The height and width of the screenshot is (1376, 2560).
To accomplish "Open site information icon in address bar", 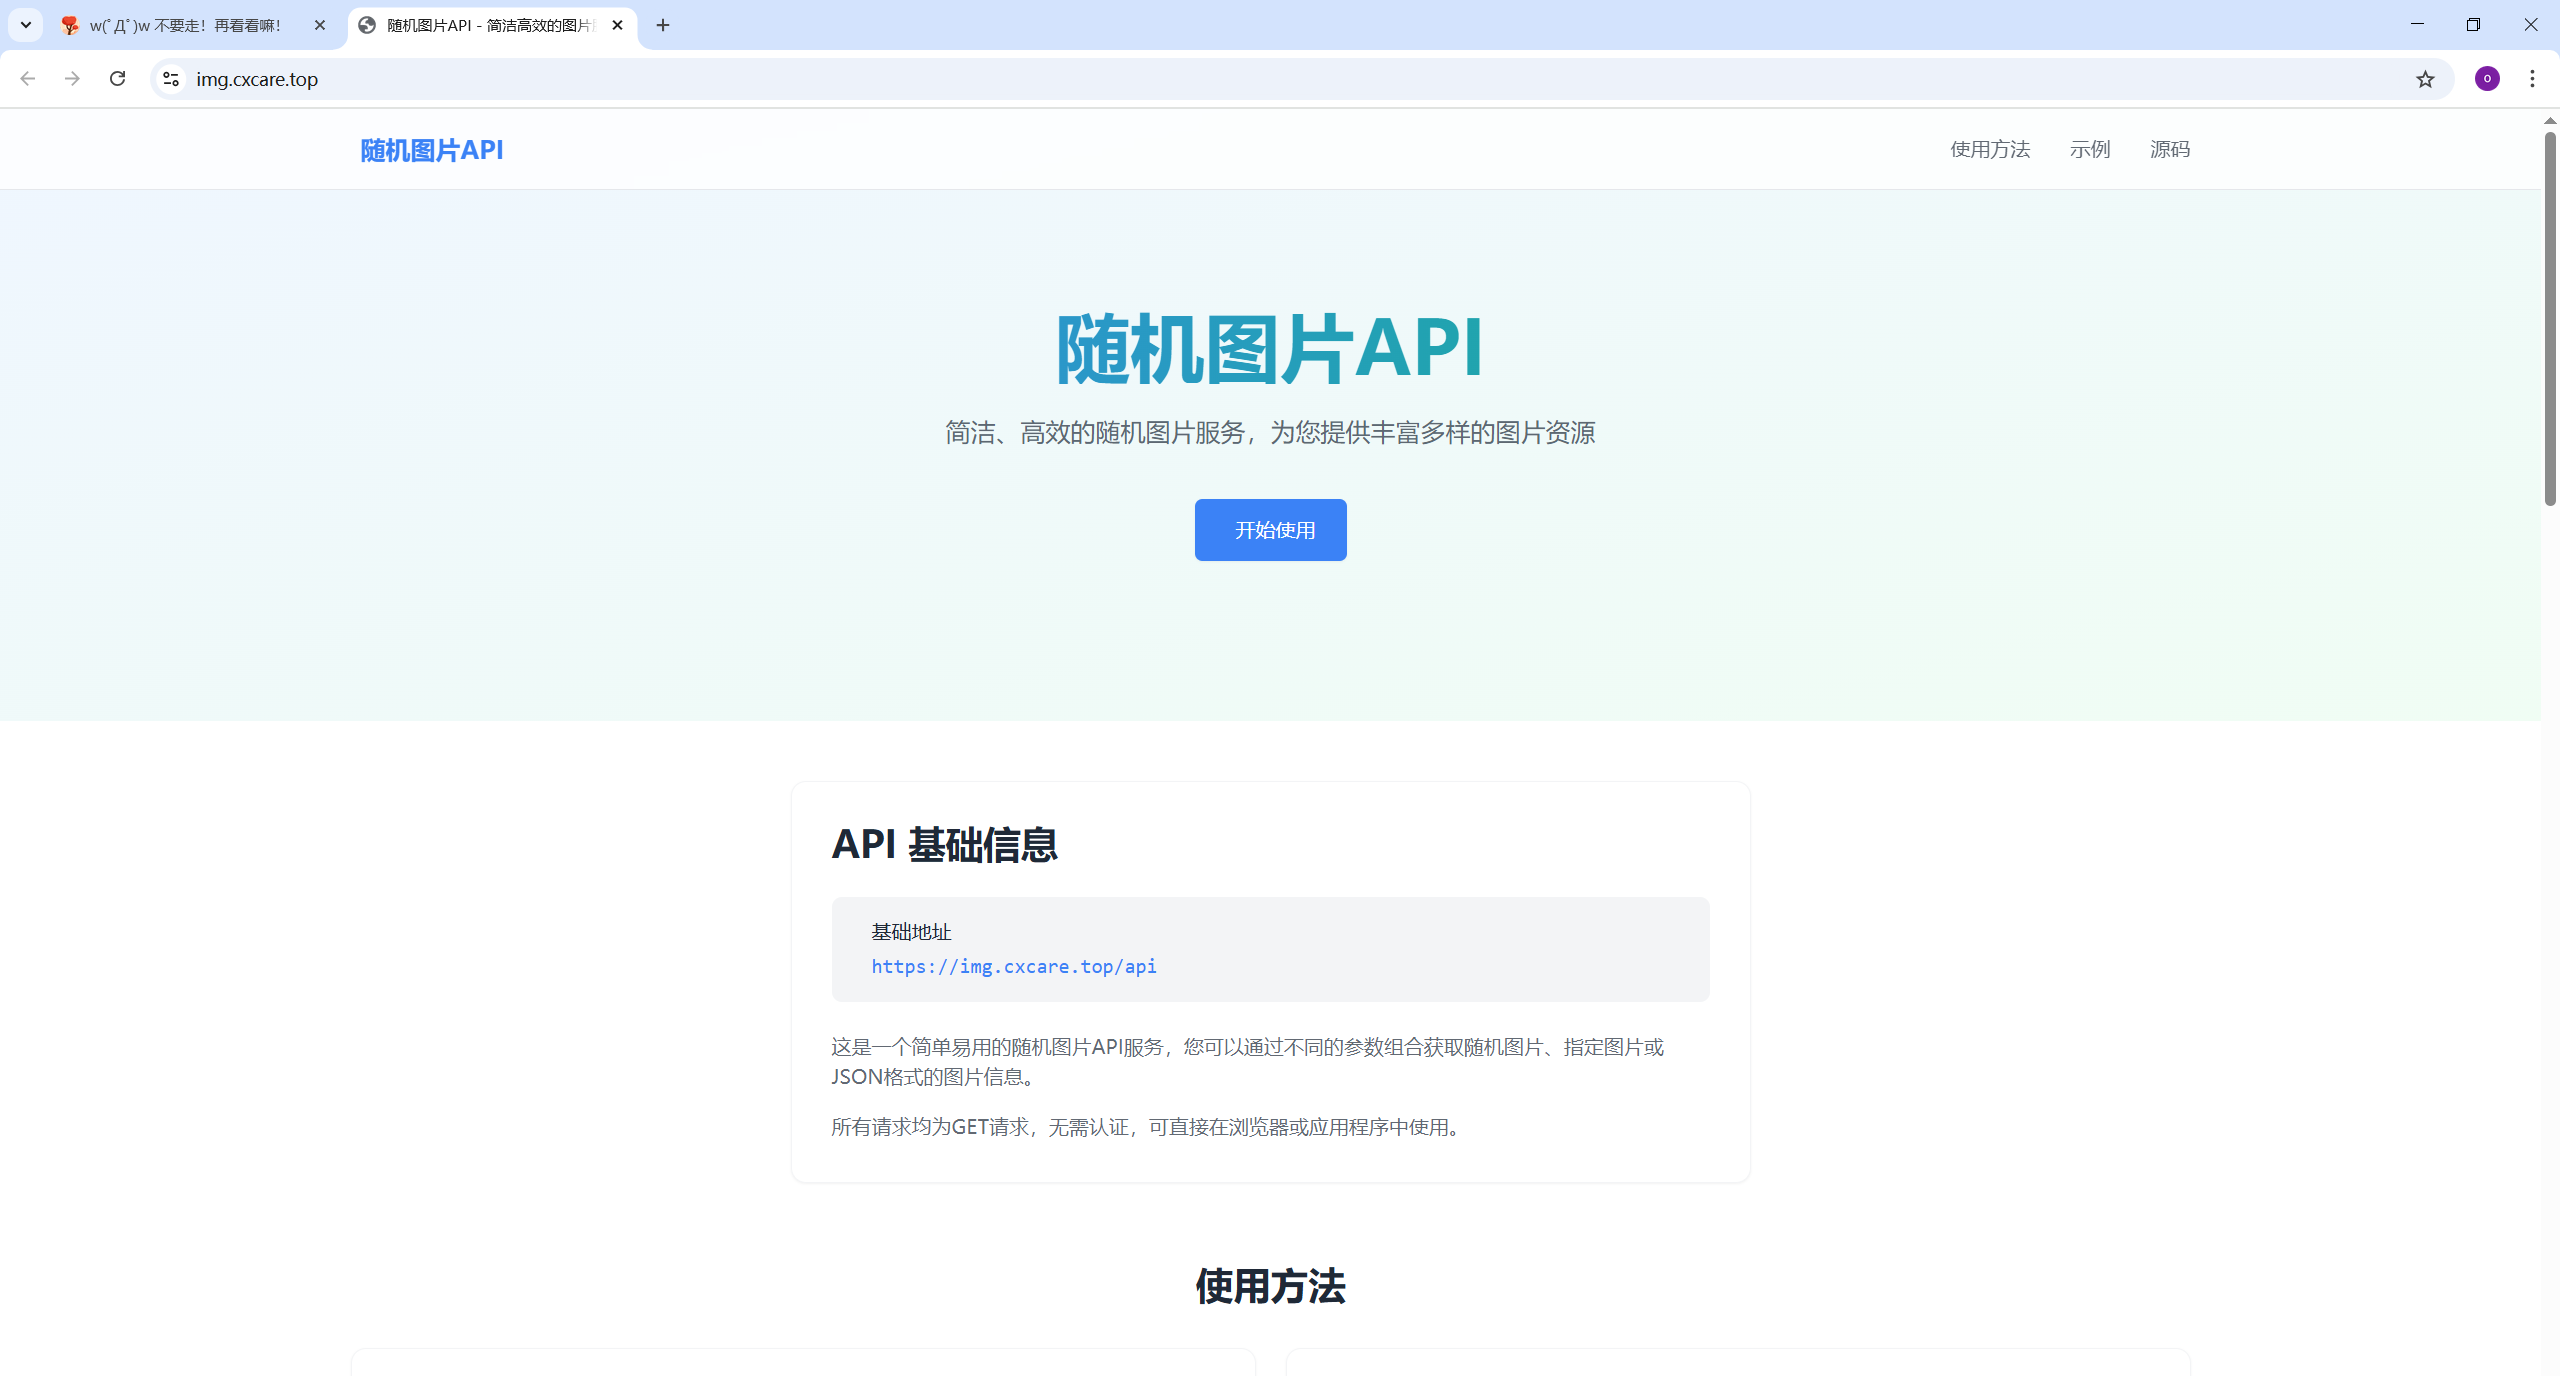I will (x=171, y=79).
